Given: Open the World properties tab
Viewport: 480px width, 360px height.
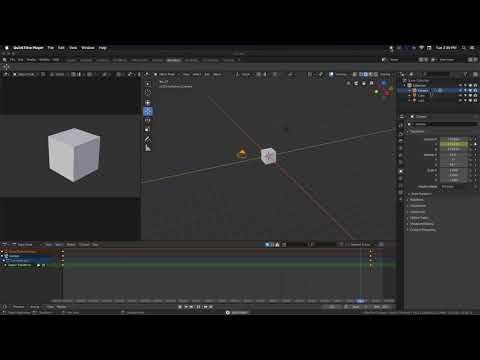Looking at the screenshot, I should tap(401, 163).
